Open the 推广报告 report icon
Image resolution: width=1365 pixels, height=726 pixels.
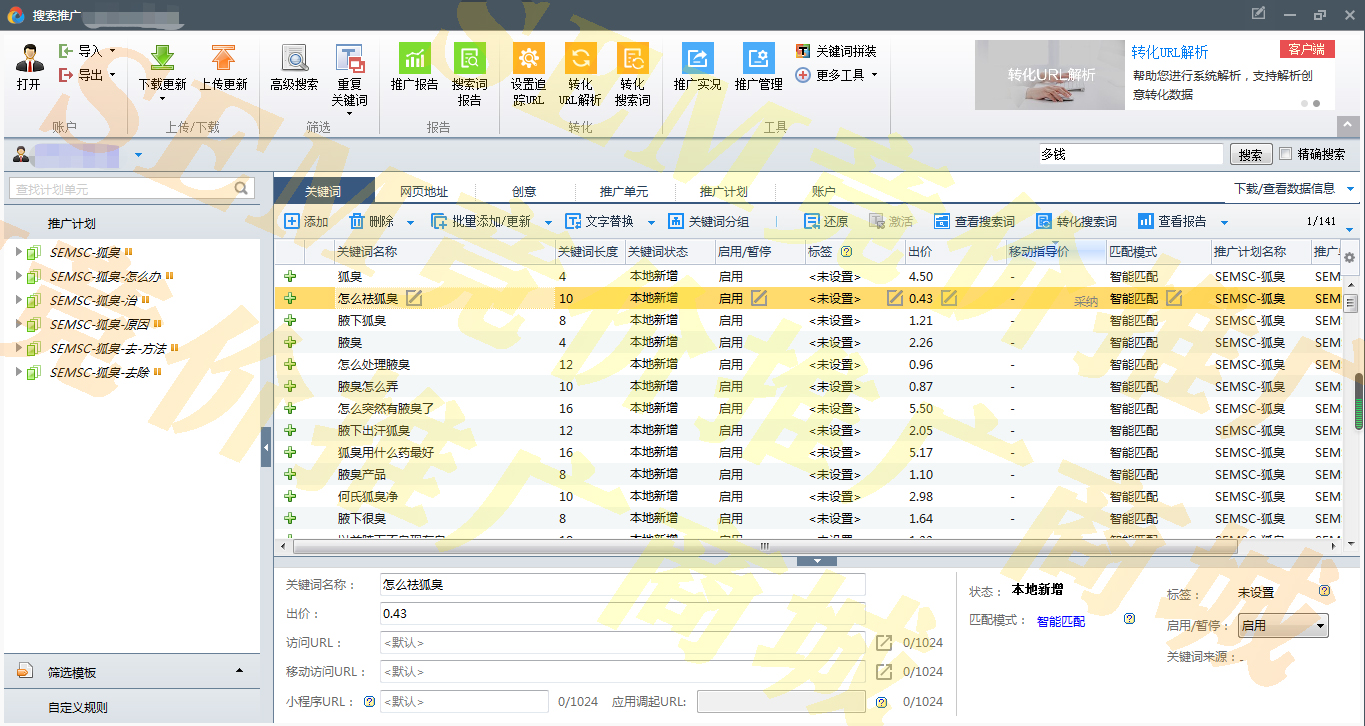click(x=414, y=58)
